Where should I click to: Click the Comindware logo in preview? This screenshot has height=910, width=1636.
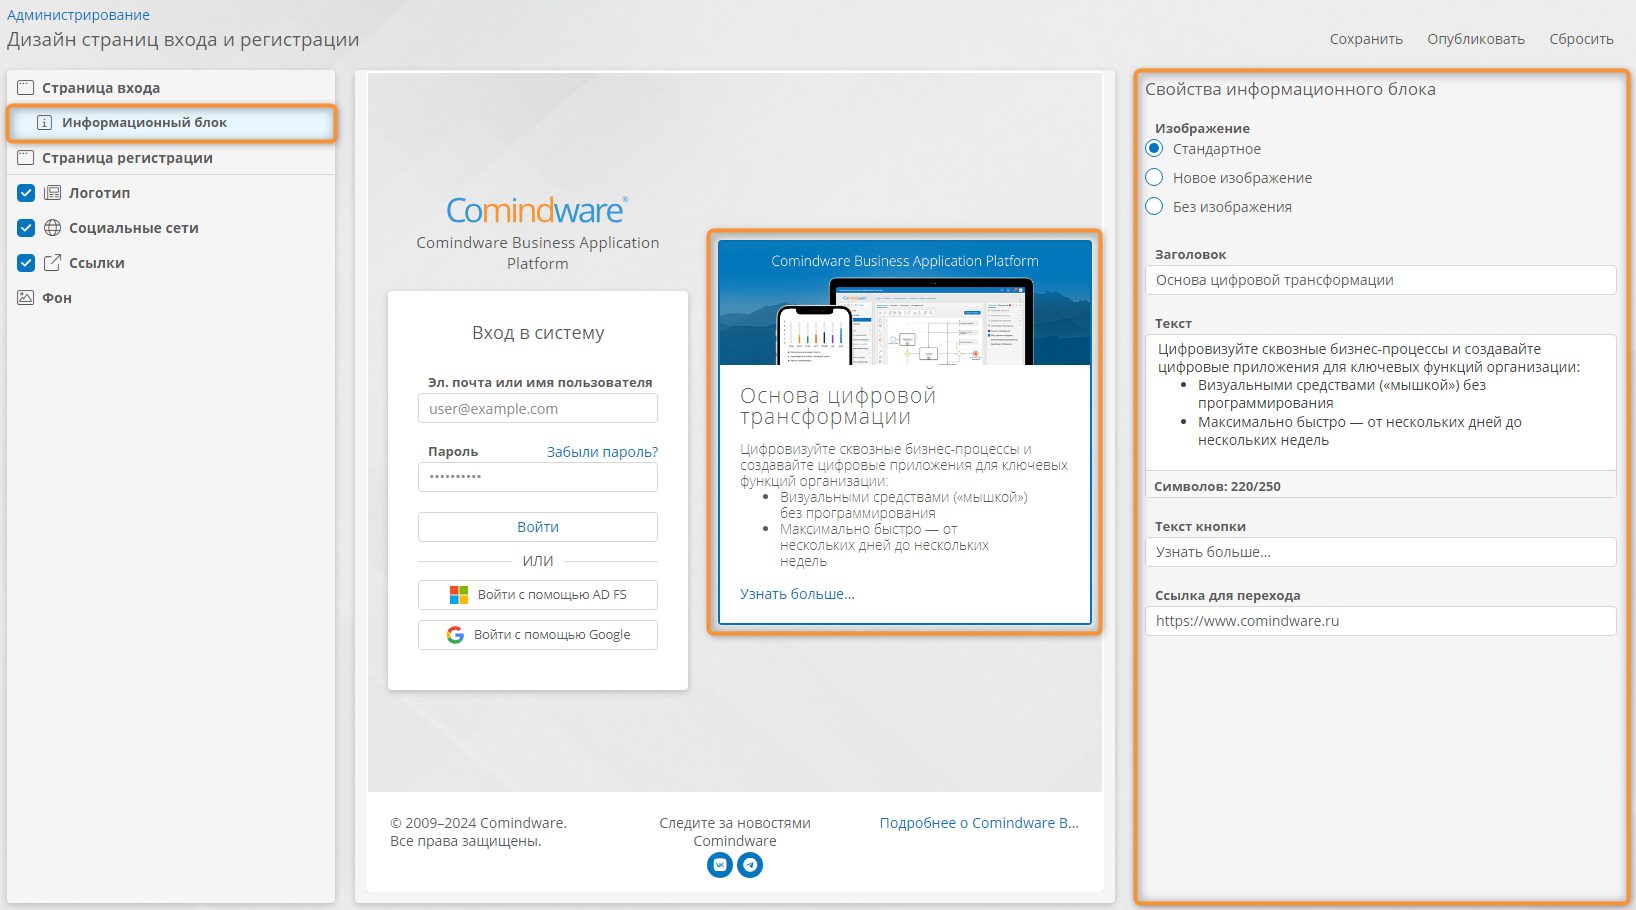[x=537, y=211]
